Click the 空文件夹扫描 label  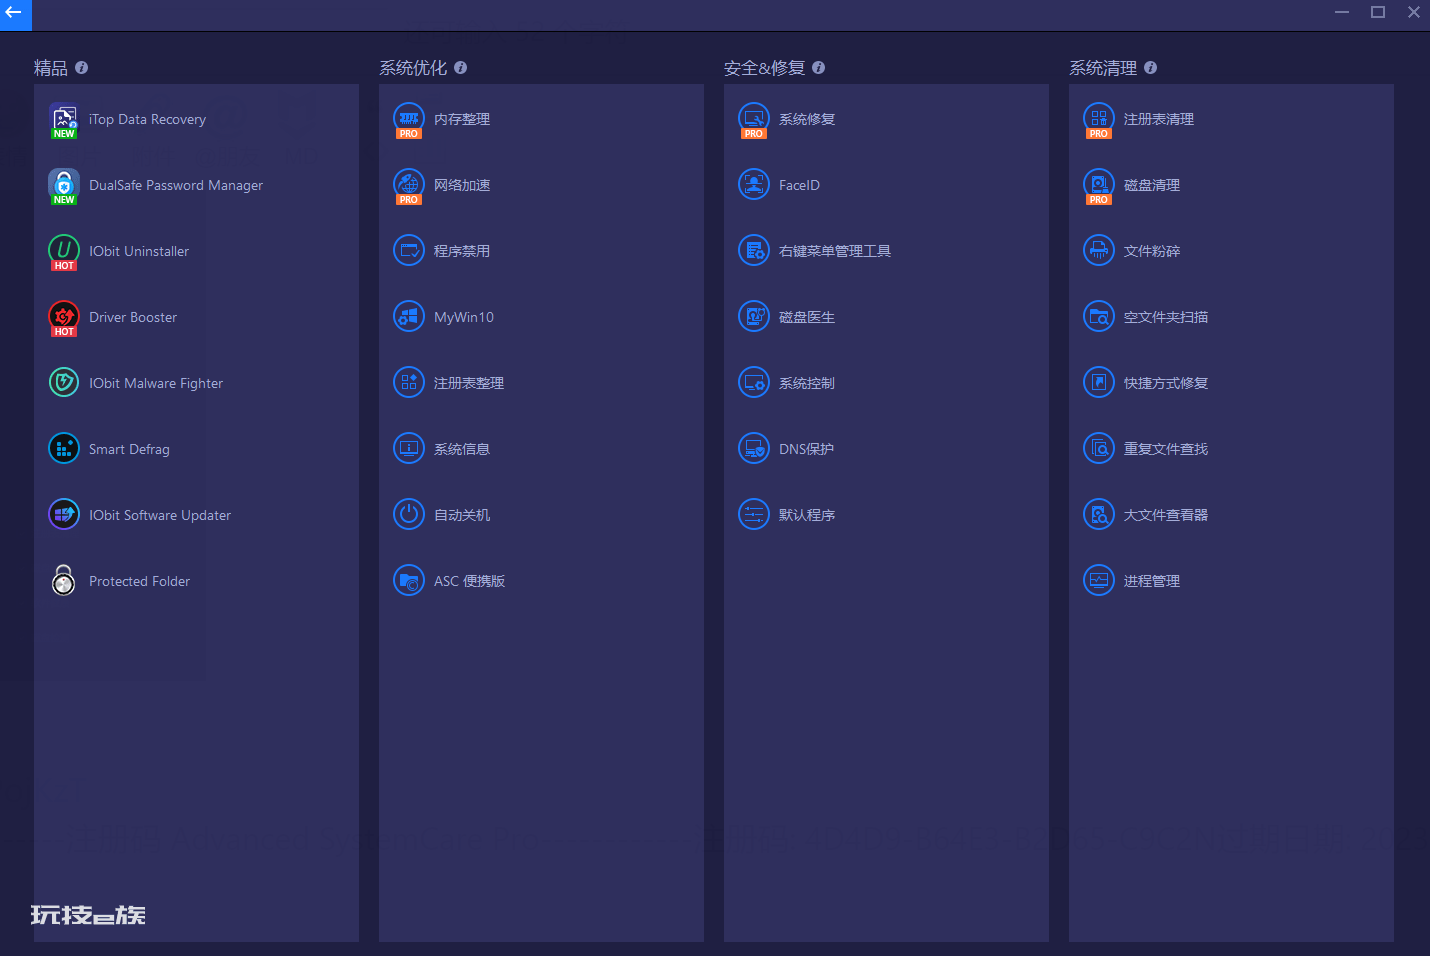point(1166,317)
